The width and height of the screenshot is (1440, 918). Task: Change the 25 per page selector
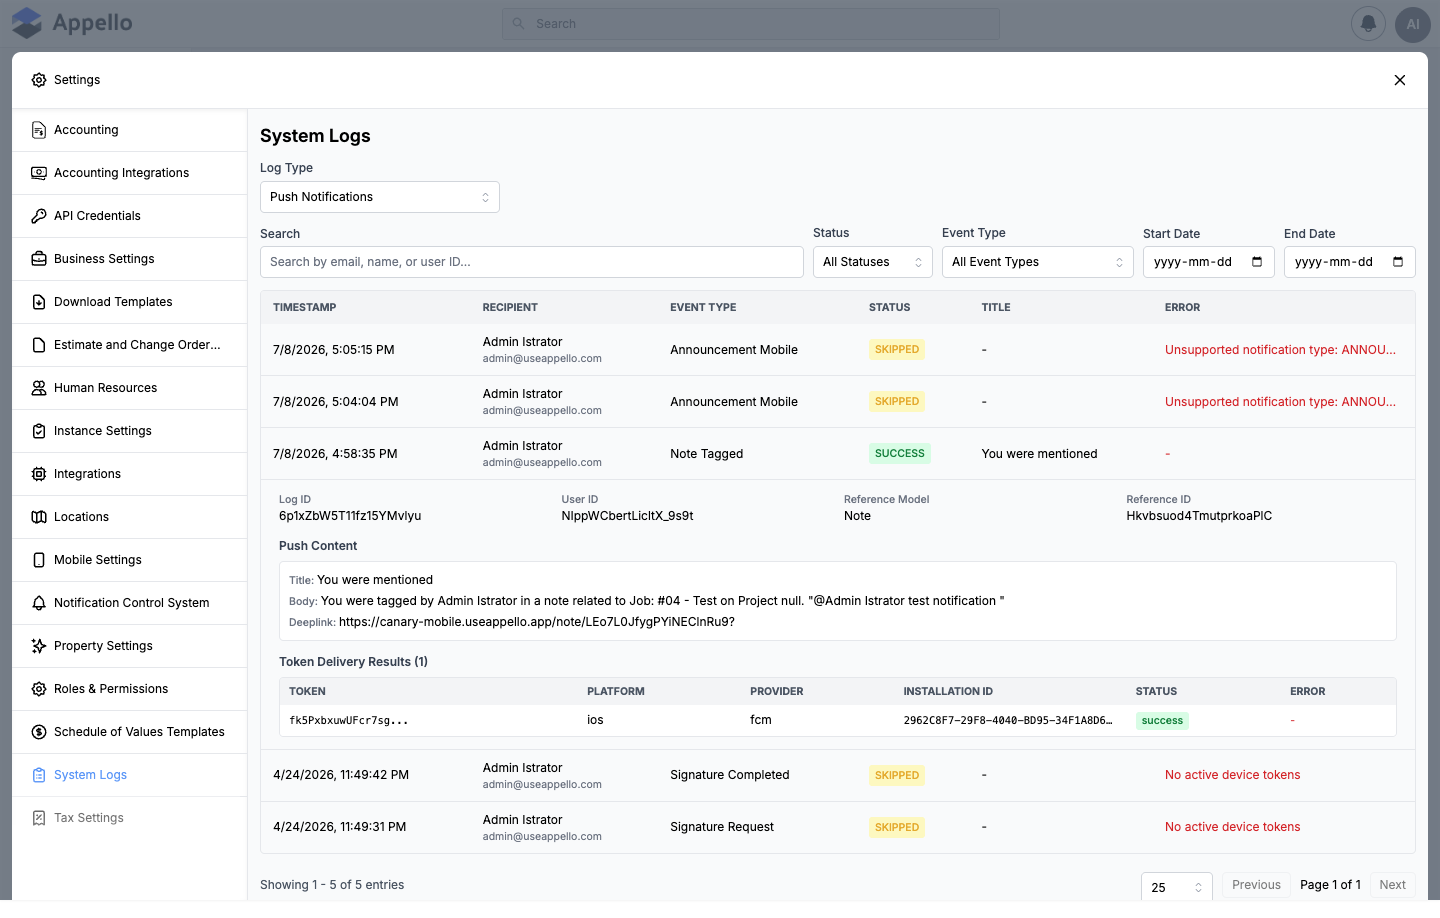(1177, 887)
